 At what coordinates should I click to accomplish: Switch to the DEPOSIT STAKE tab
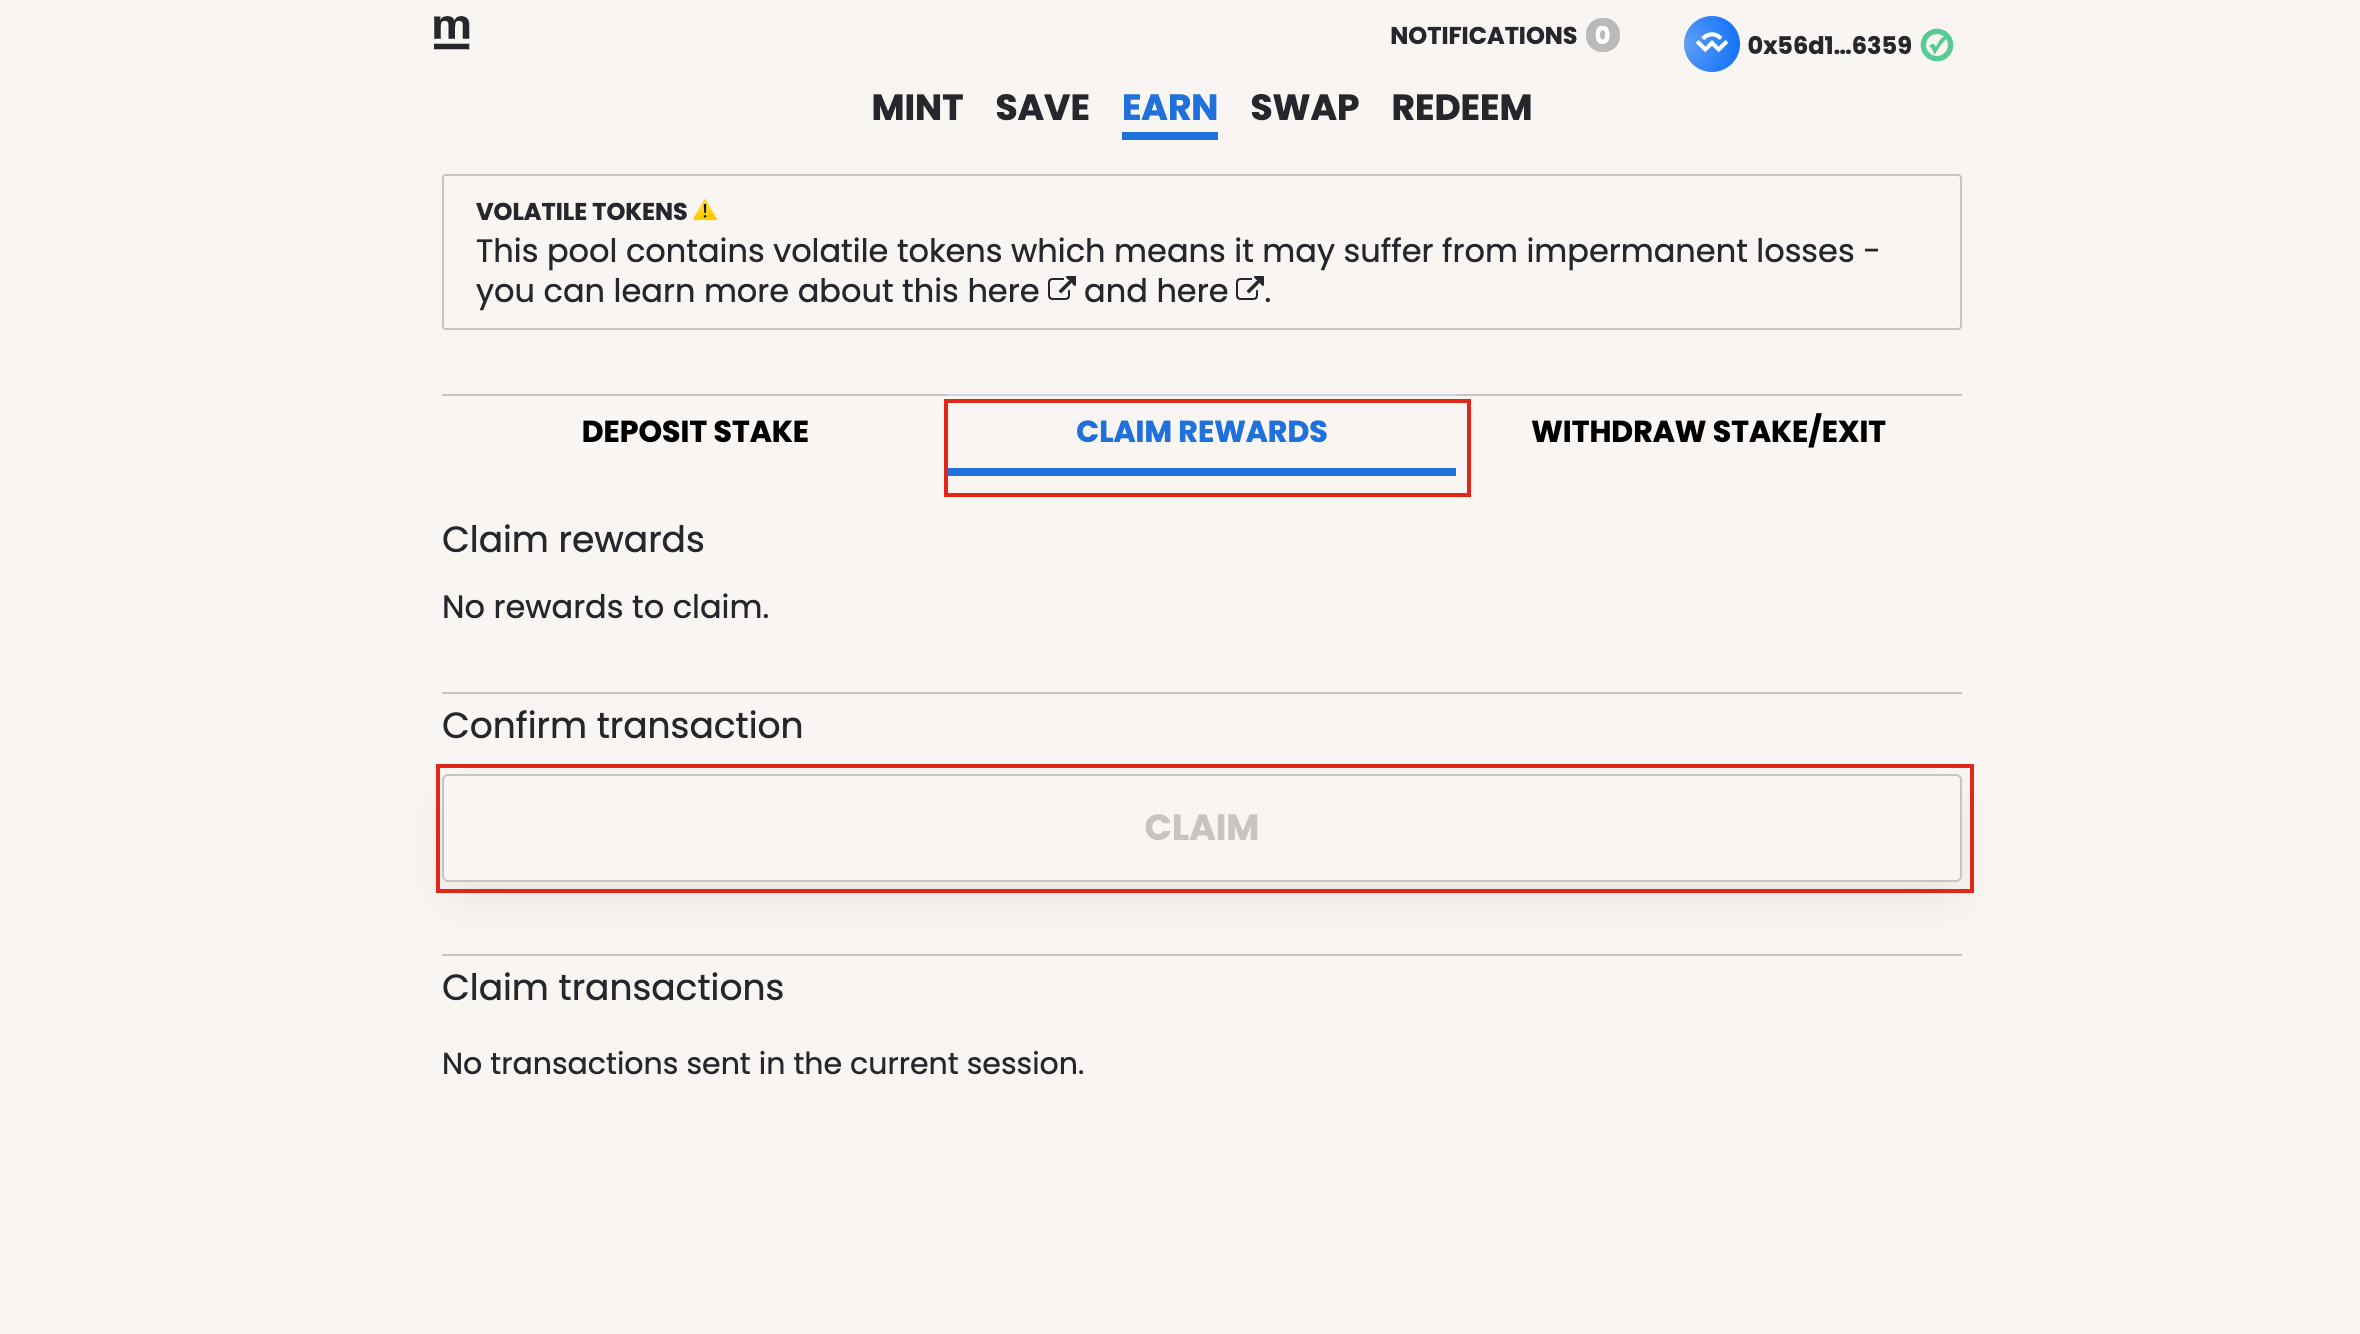695,432
